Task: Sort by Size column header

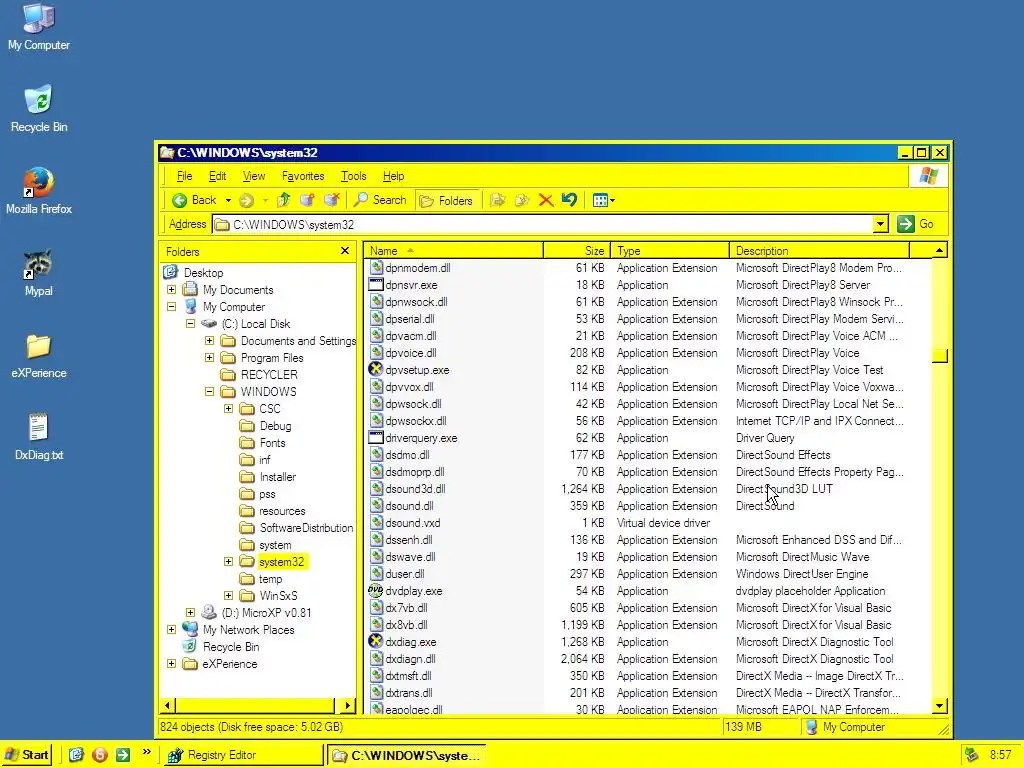Action: click(x=577, y=251)
